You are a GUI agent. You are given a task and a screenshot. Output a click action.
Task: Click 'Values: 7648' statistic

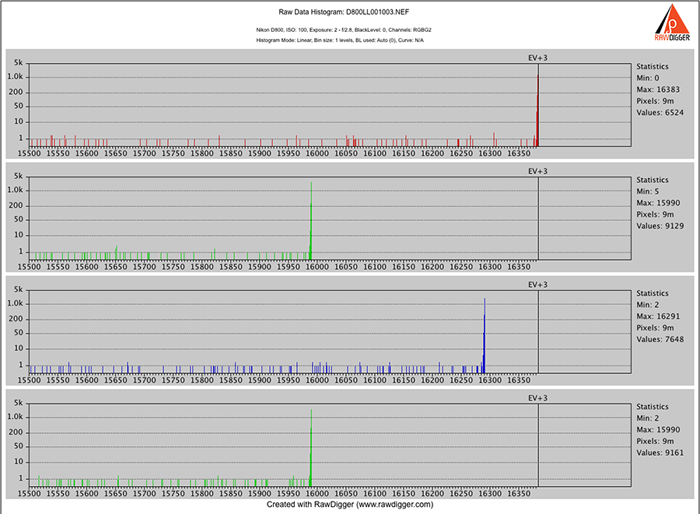point(660,339)
